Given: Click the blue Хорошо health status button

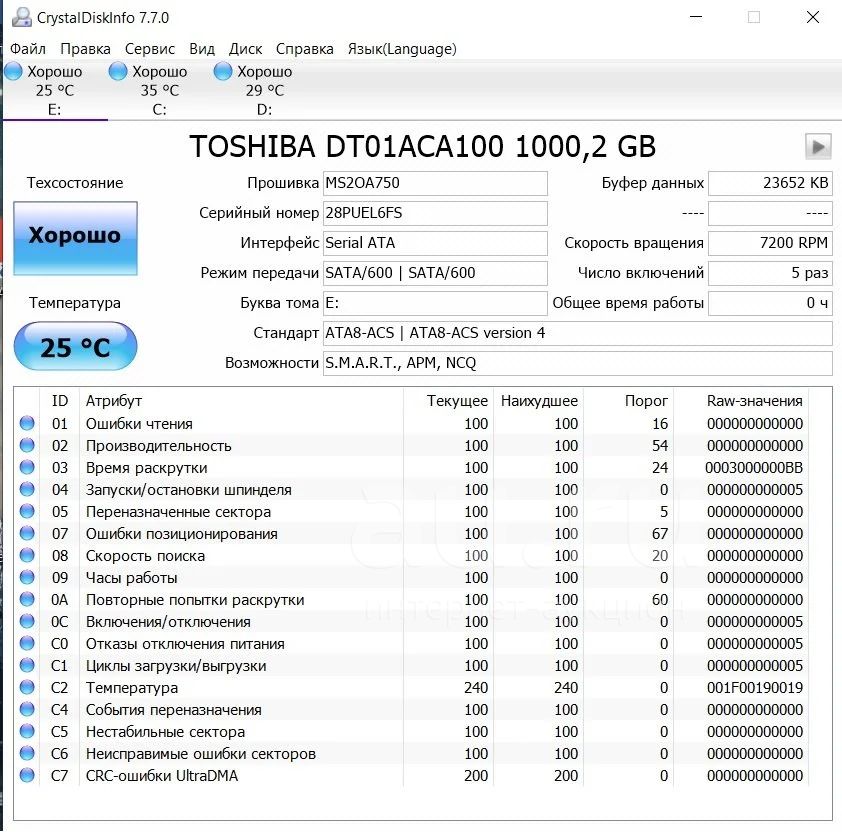Looking at the screenshot, I should pos(75,238).
